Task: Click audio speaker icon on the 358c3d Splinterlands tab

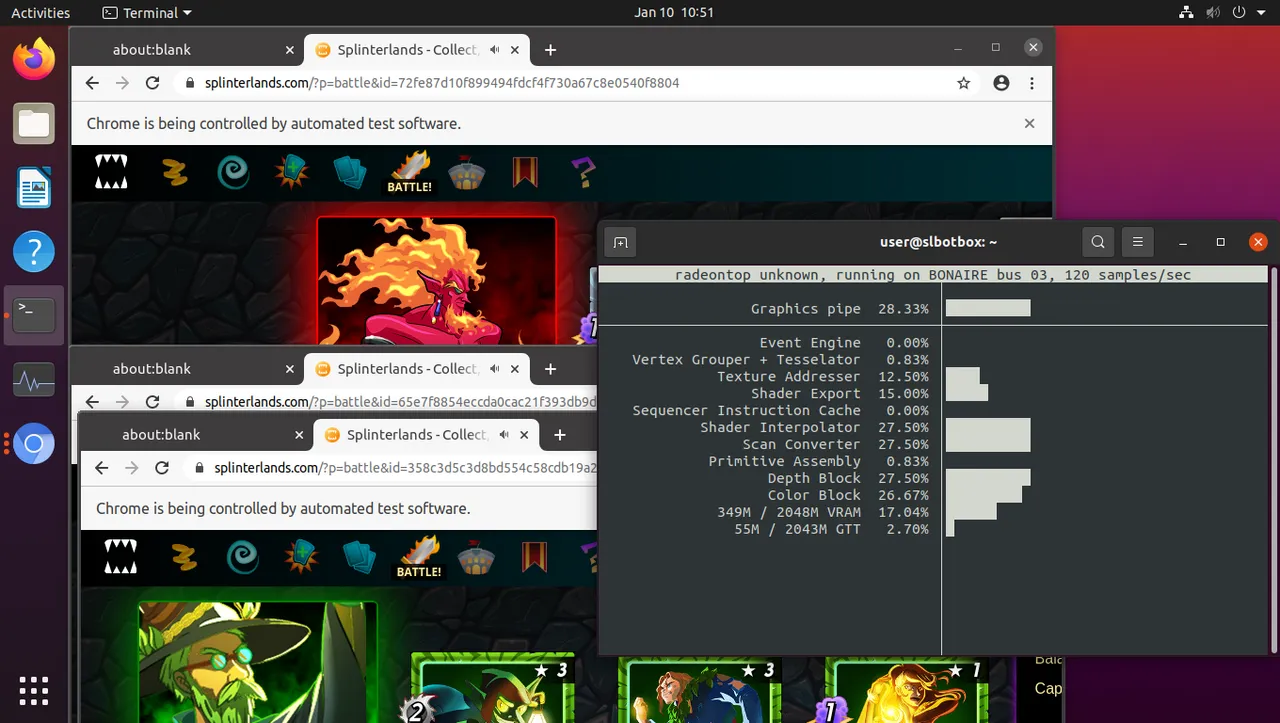Action: point(504,435)
